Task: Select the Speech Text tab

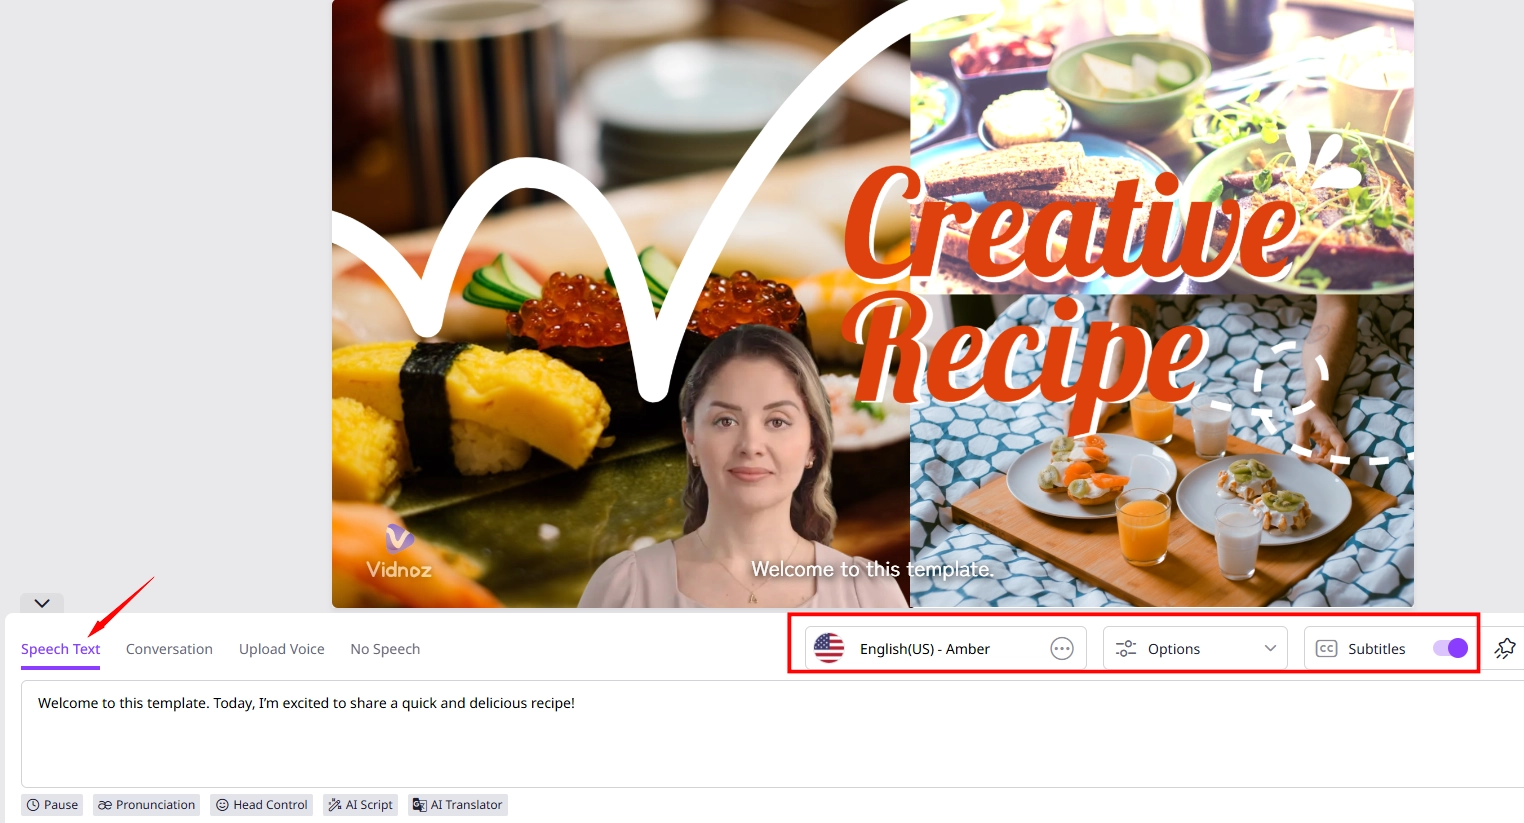Action: [x=60, y=649]
